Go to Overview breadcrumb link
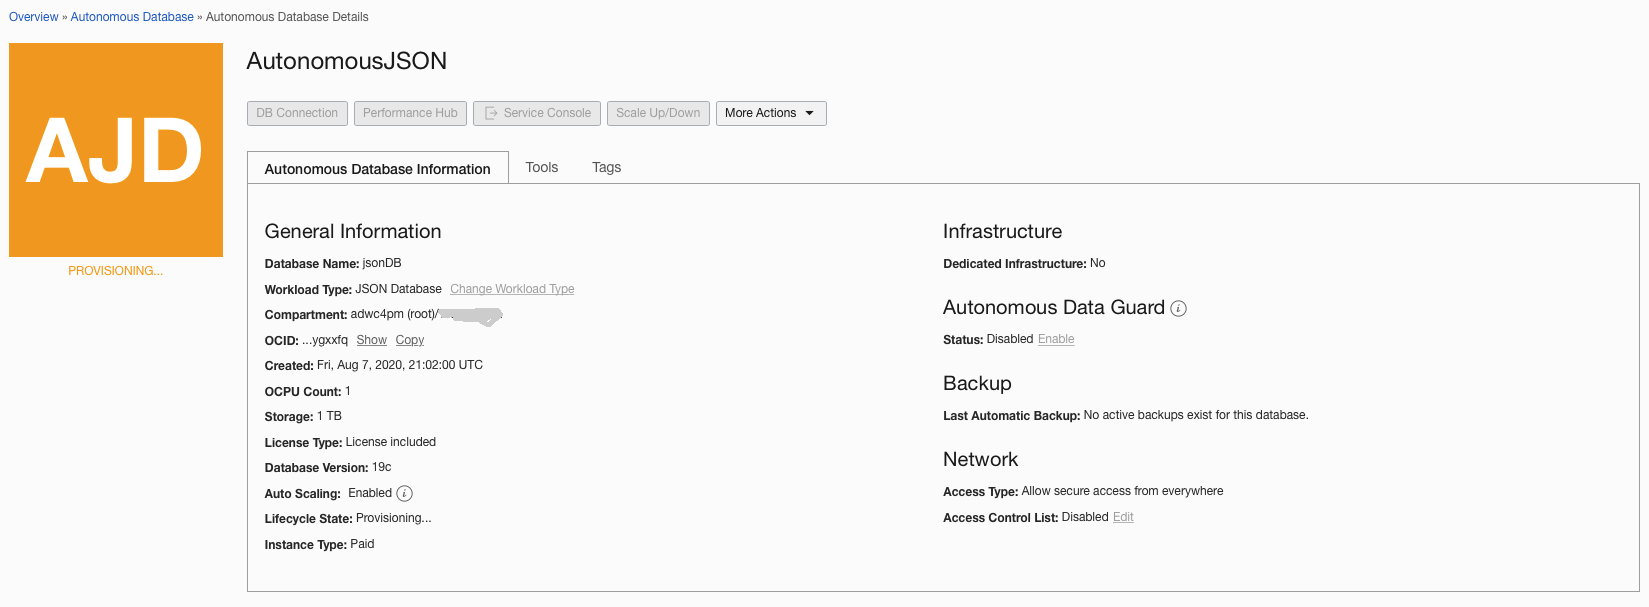1649x607 pixels. click(34, 17)
